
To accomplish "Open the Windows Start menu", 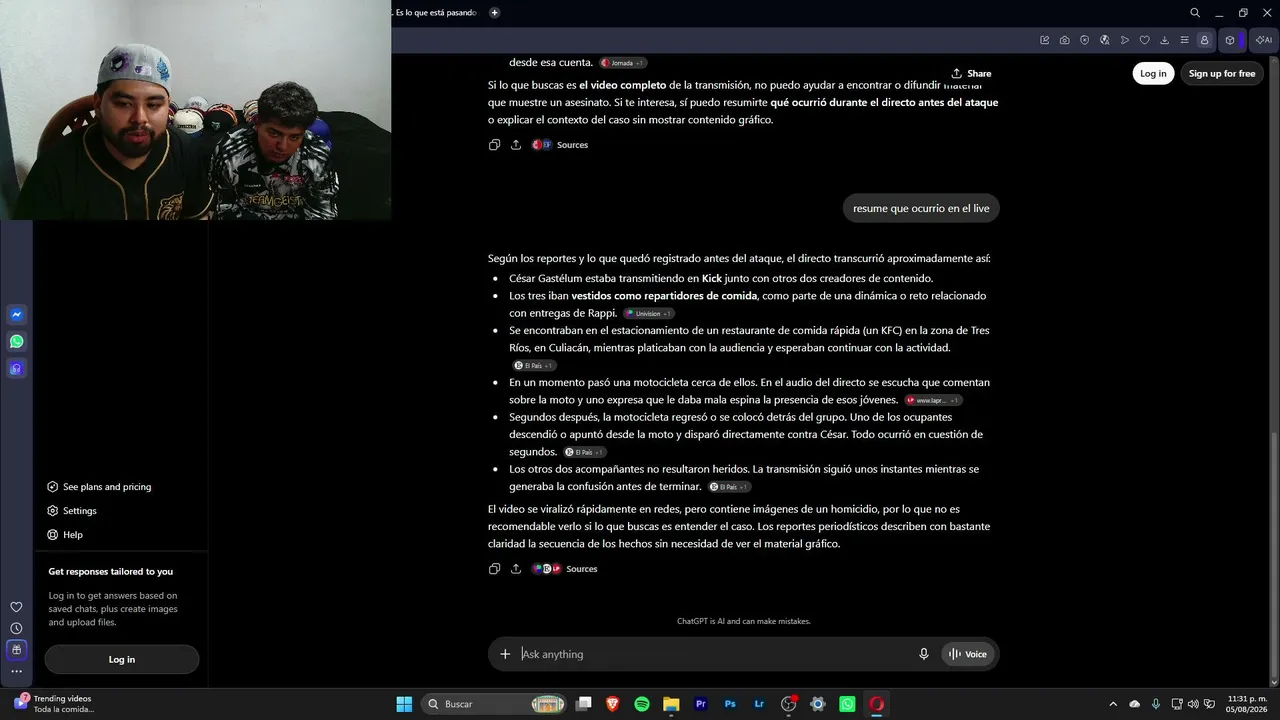I will coord(404,704).
